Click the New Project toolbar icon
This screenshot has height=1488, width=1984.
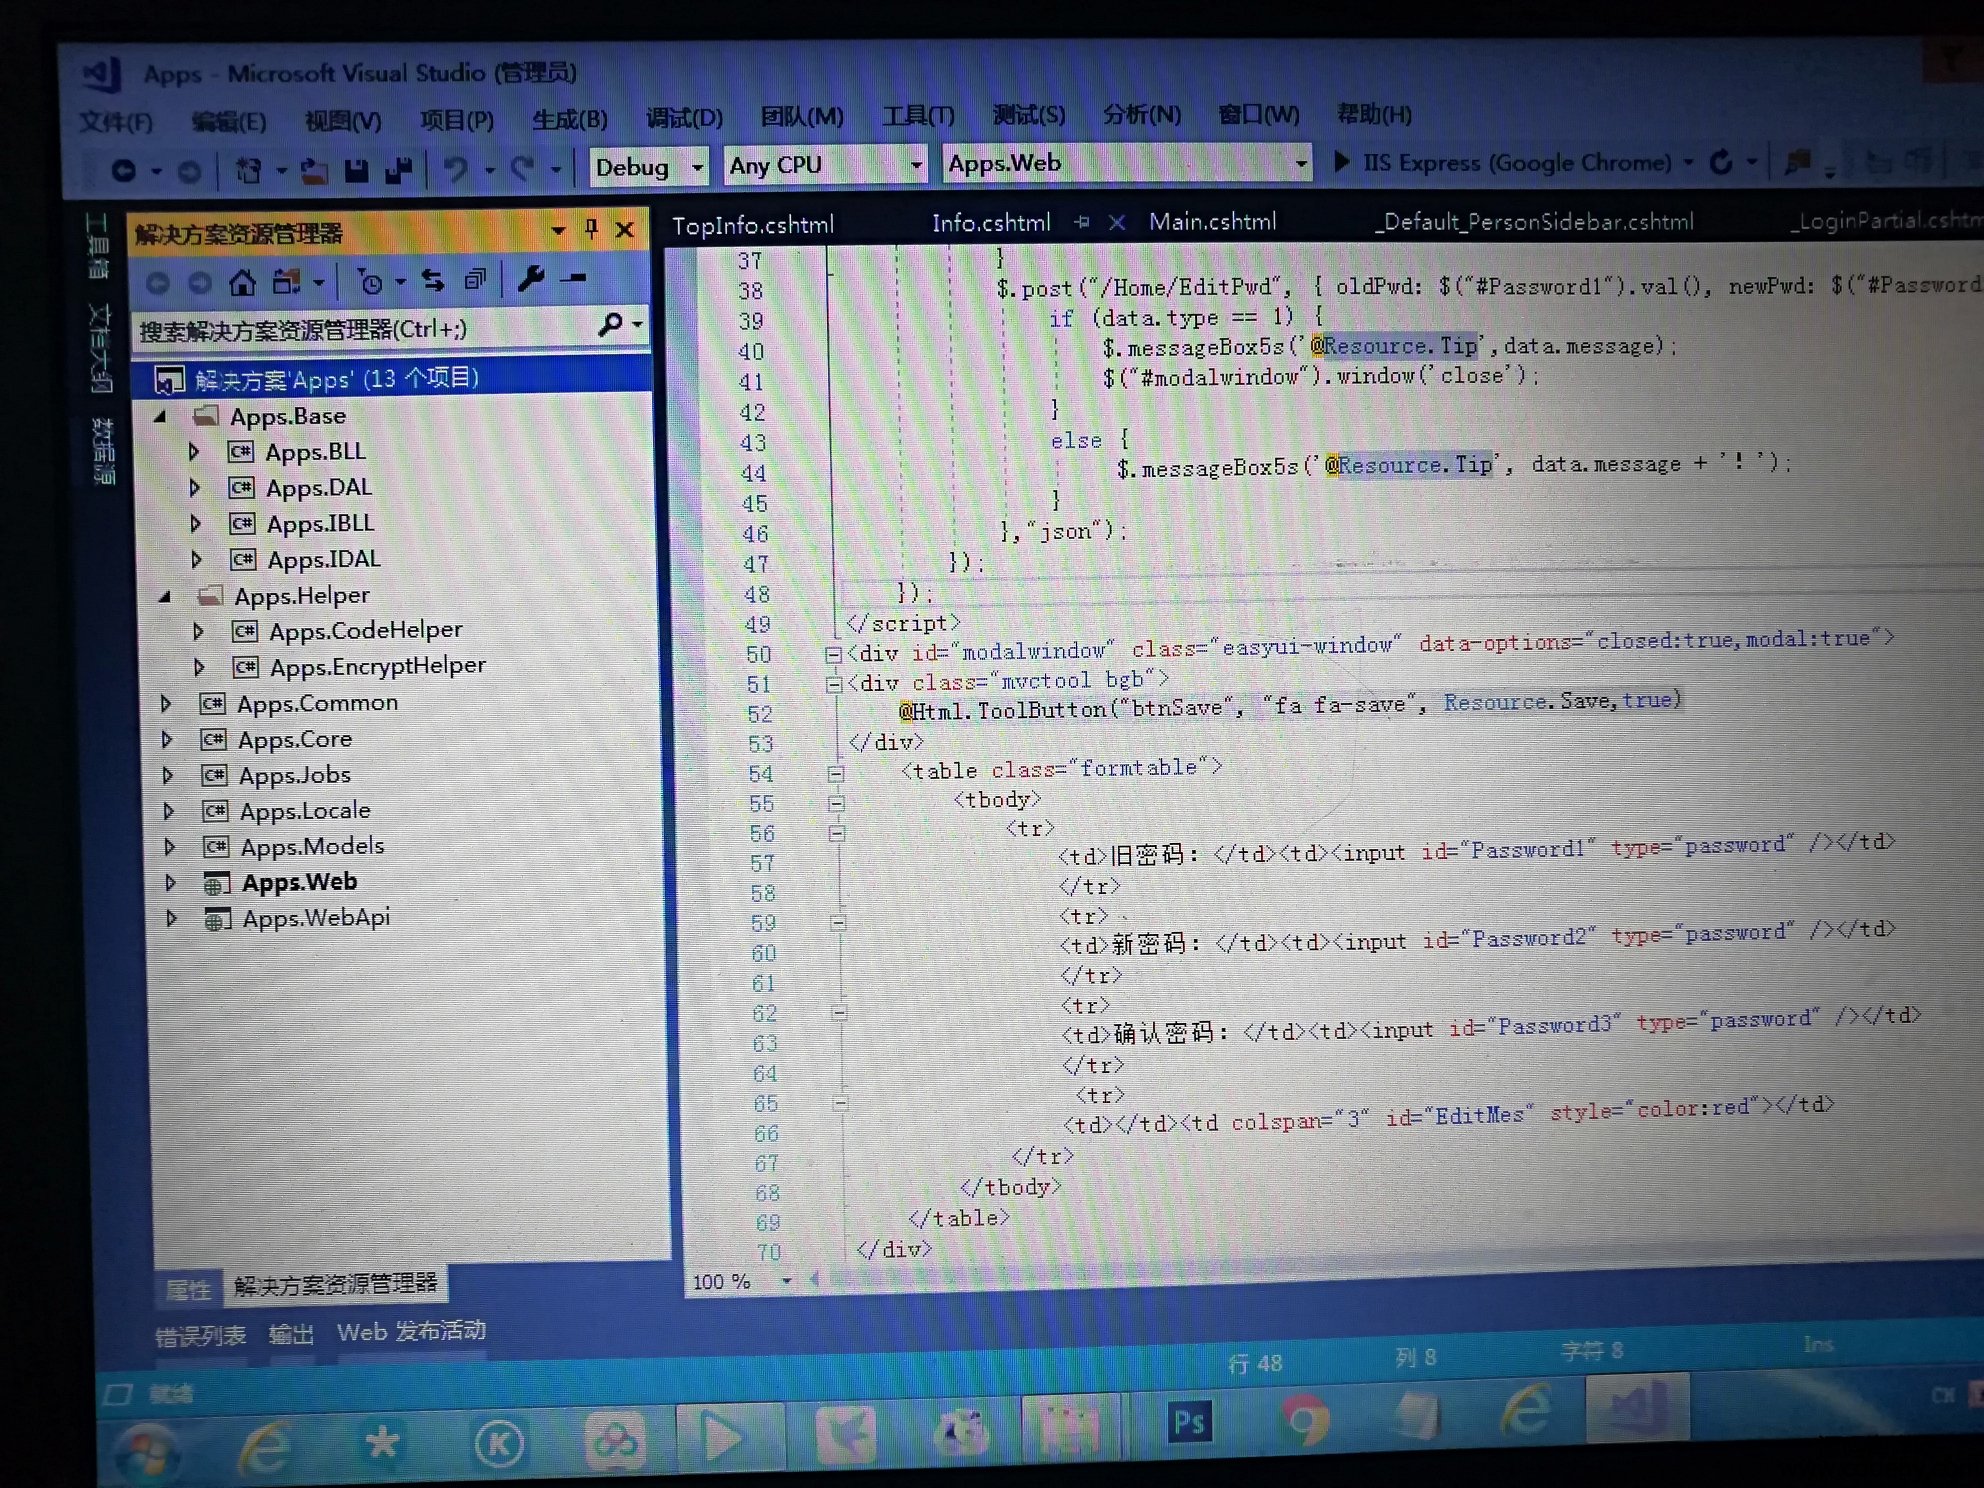coord(248,171)
